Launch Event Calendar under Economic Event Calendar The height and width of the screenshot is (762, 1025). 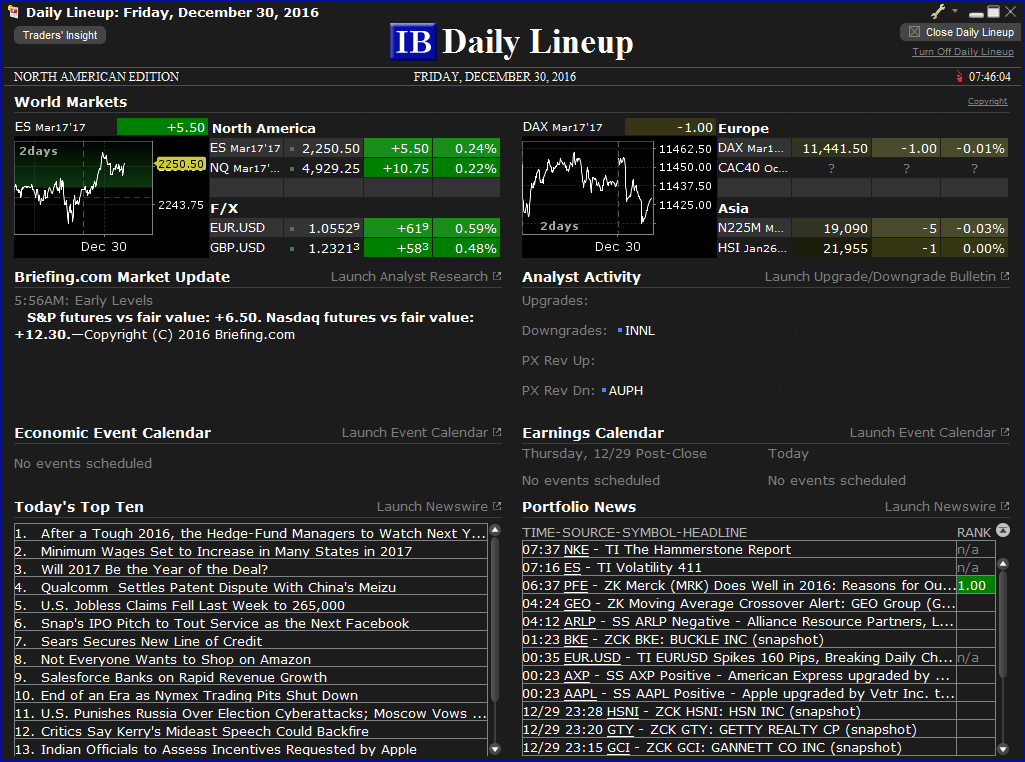coord(414,433)
